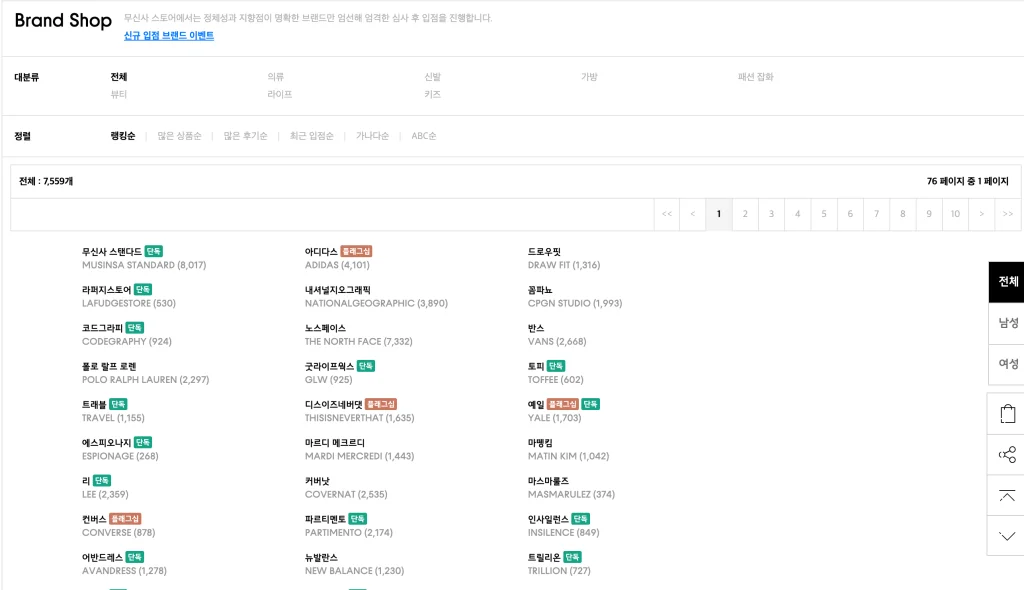This screenshot has width=1024, height=590.
Task: Go to page 7
Action: 876,214
